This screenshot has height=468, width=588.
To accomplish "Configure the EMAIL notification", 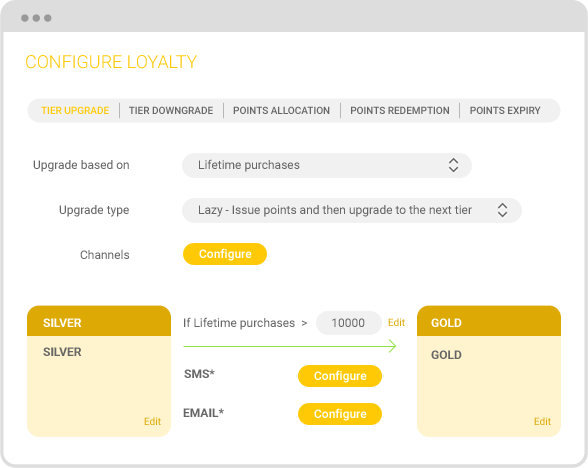I will [340, 414].
